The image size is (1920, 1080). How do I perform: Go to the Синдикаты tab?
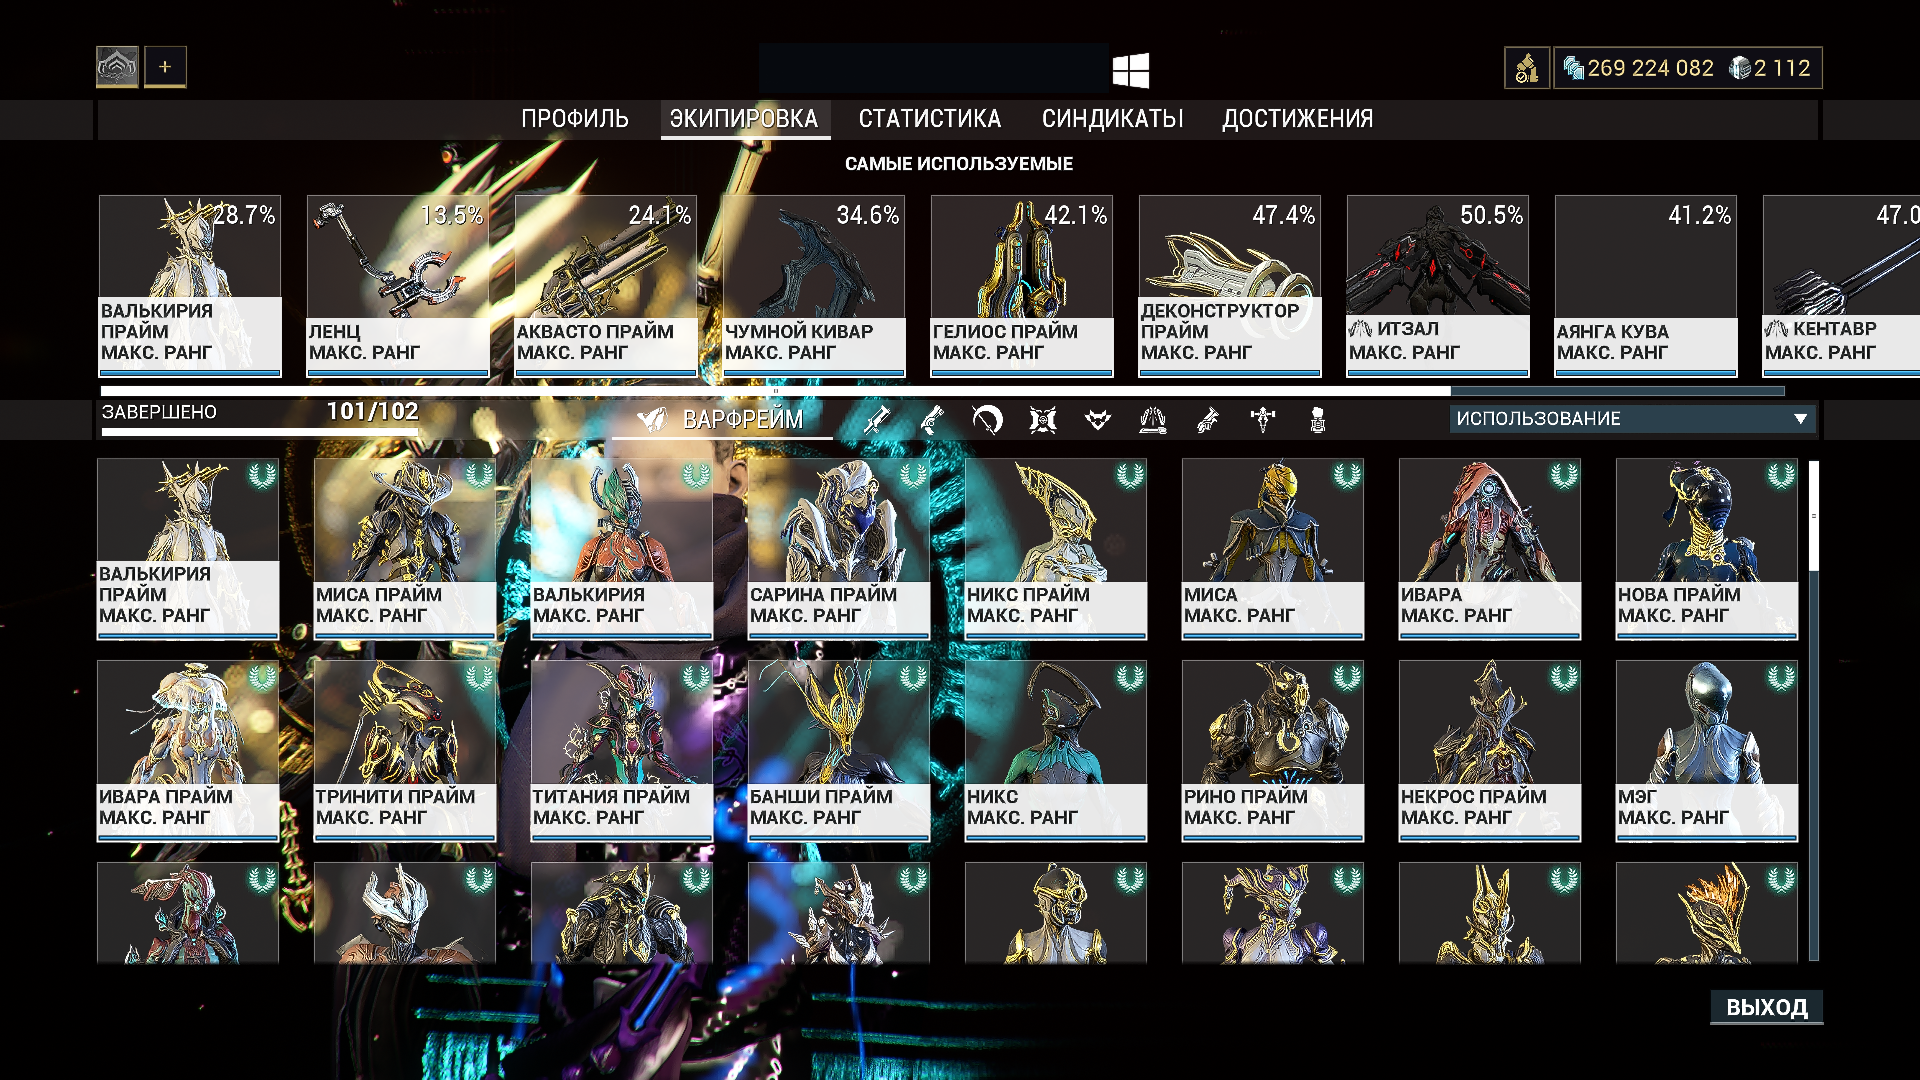click(1112, 119)
